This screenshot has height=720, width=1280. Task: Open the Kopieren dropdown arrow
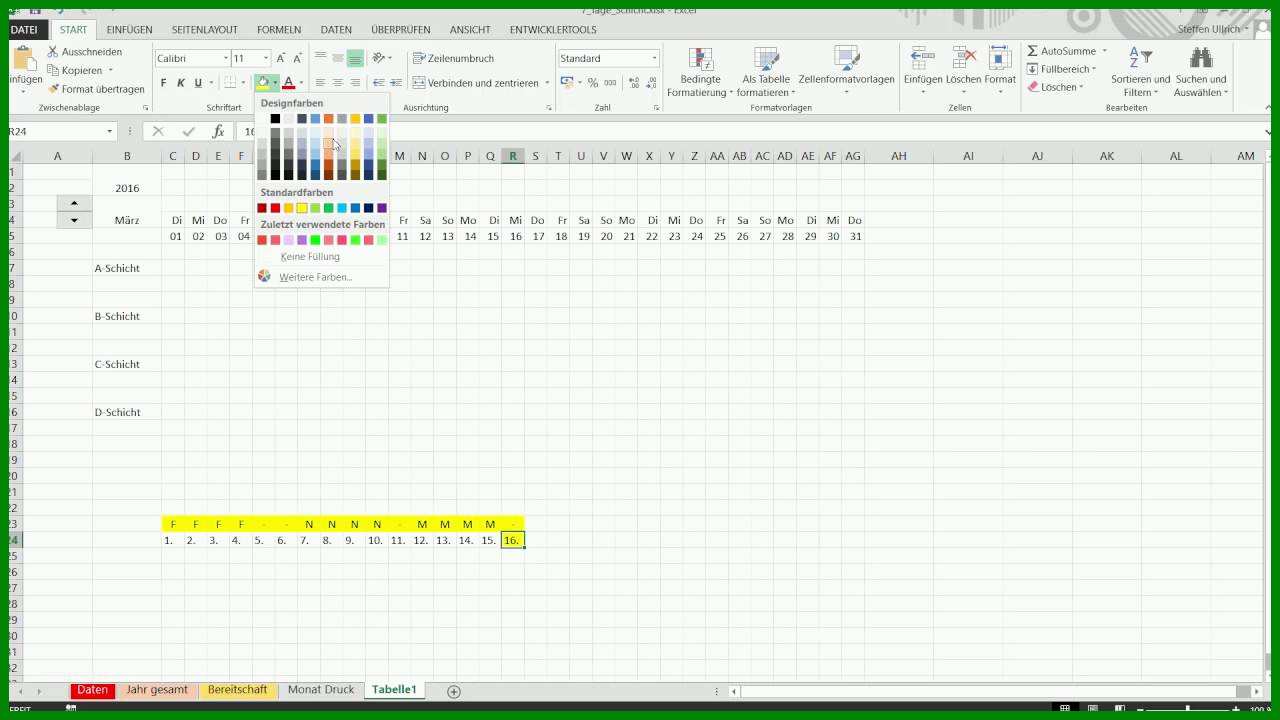tap(110, 70)
